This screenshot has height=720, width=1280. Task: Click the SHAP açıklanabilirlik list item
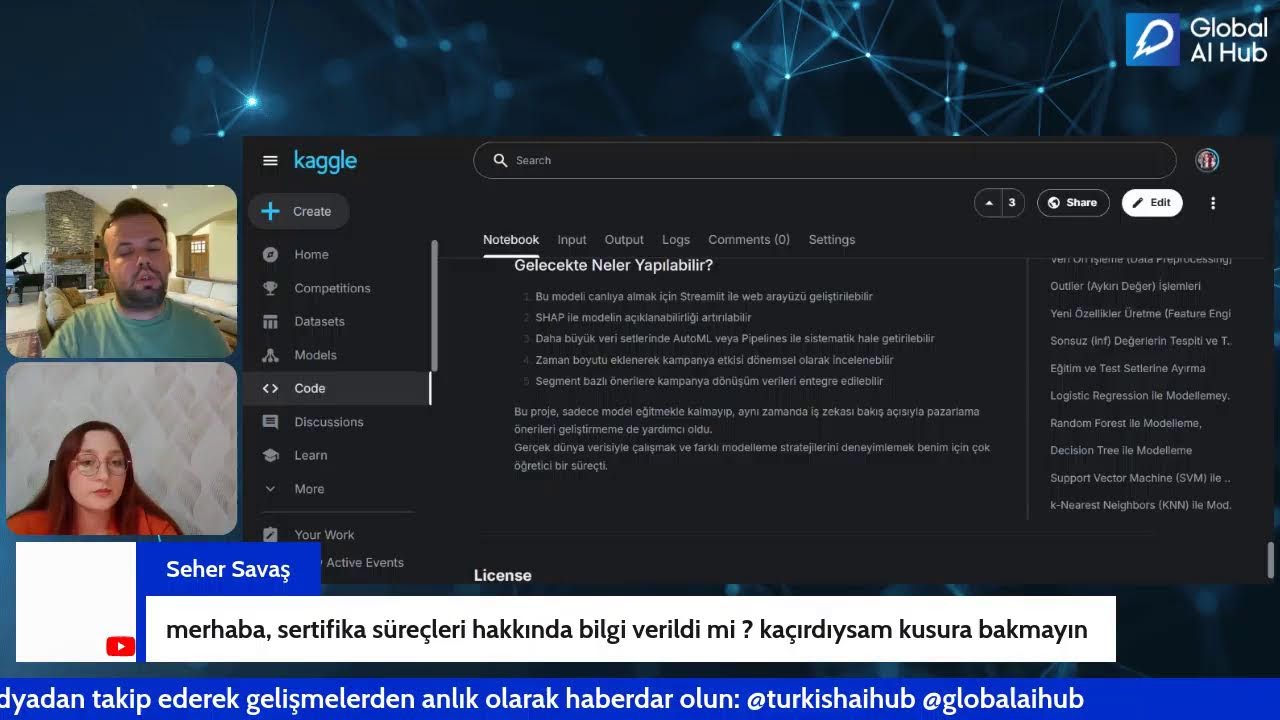coord(643,318)
